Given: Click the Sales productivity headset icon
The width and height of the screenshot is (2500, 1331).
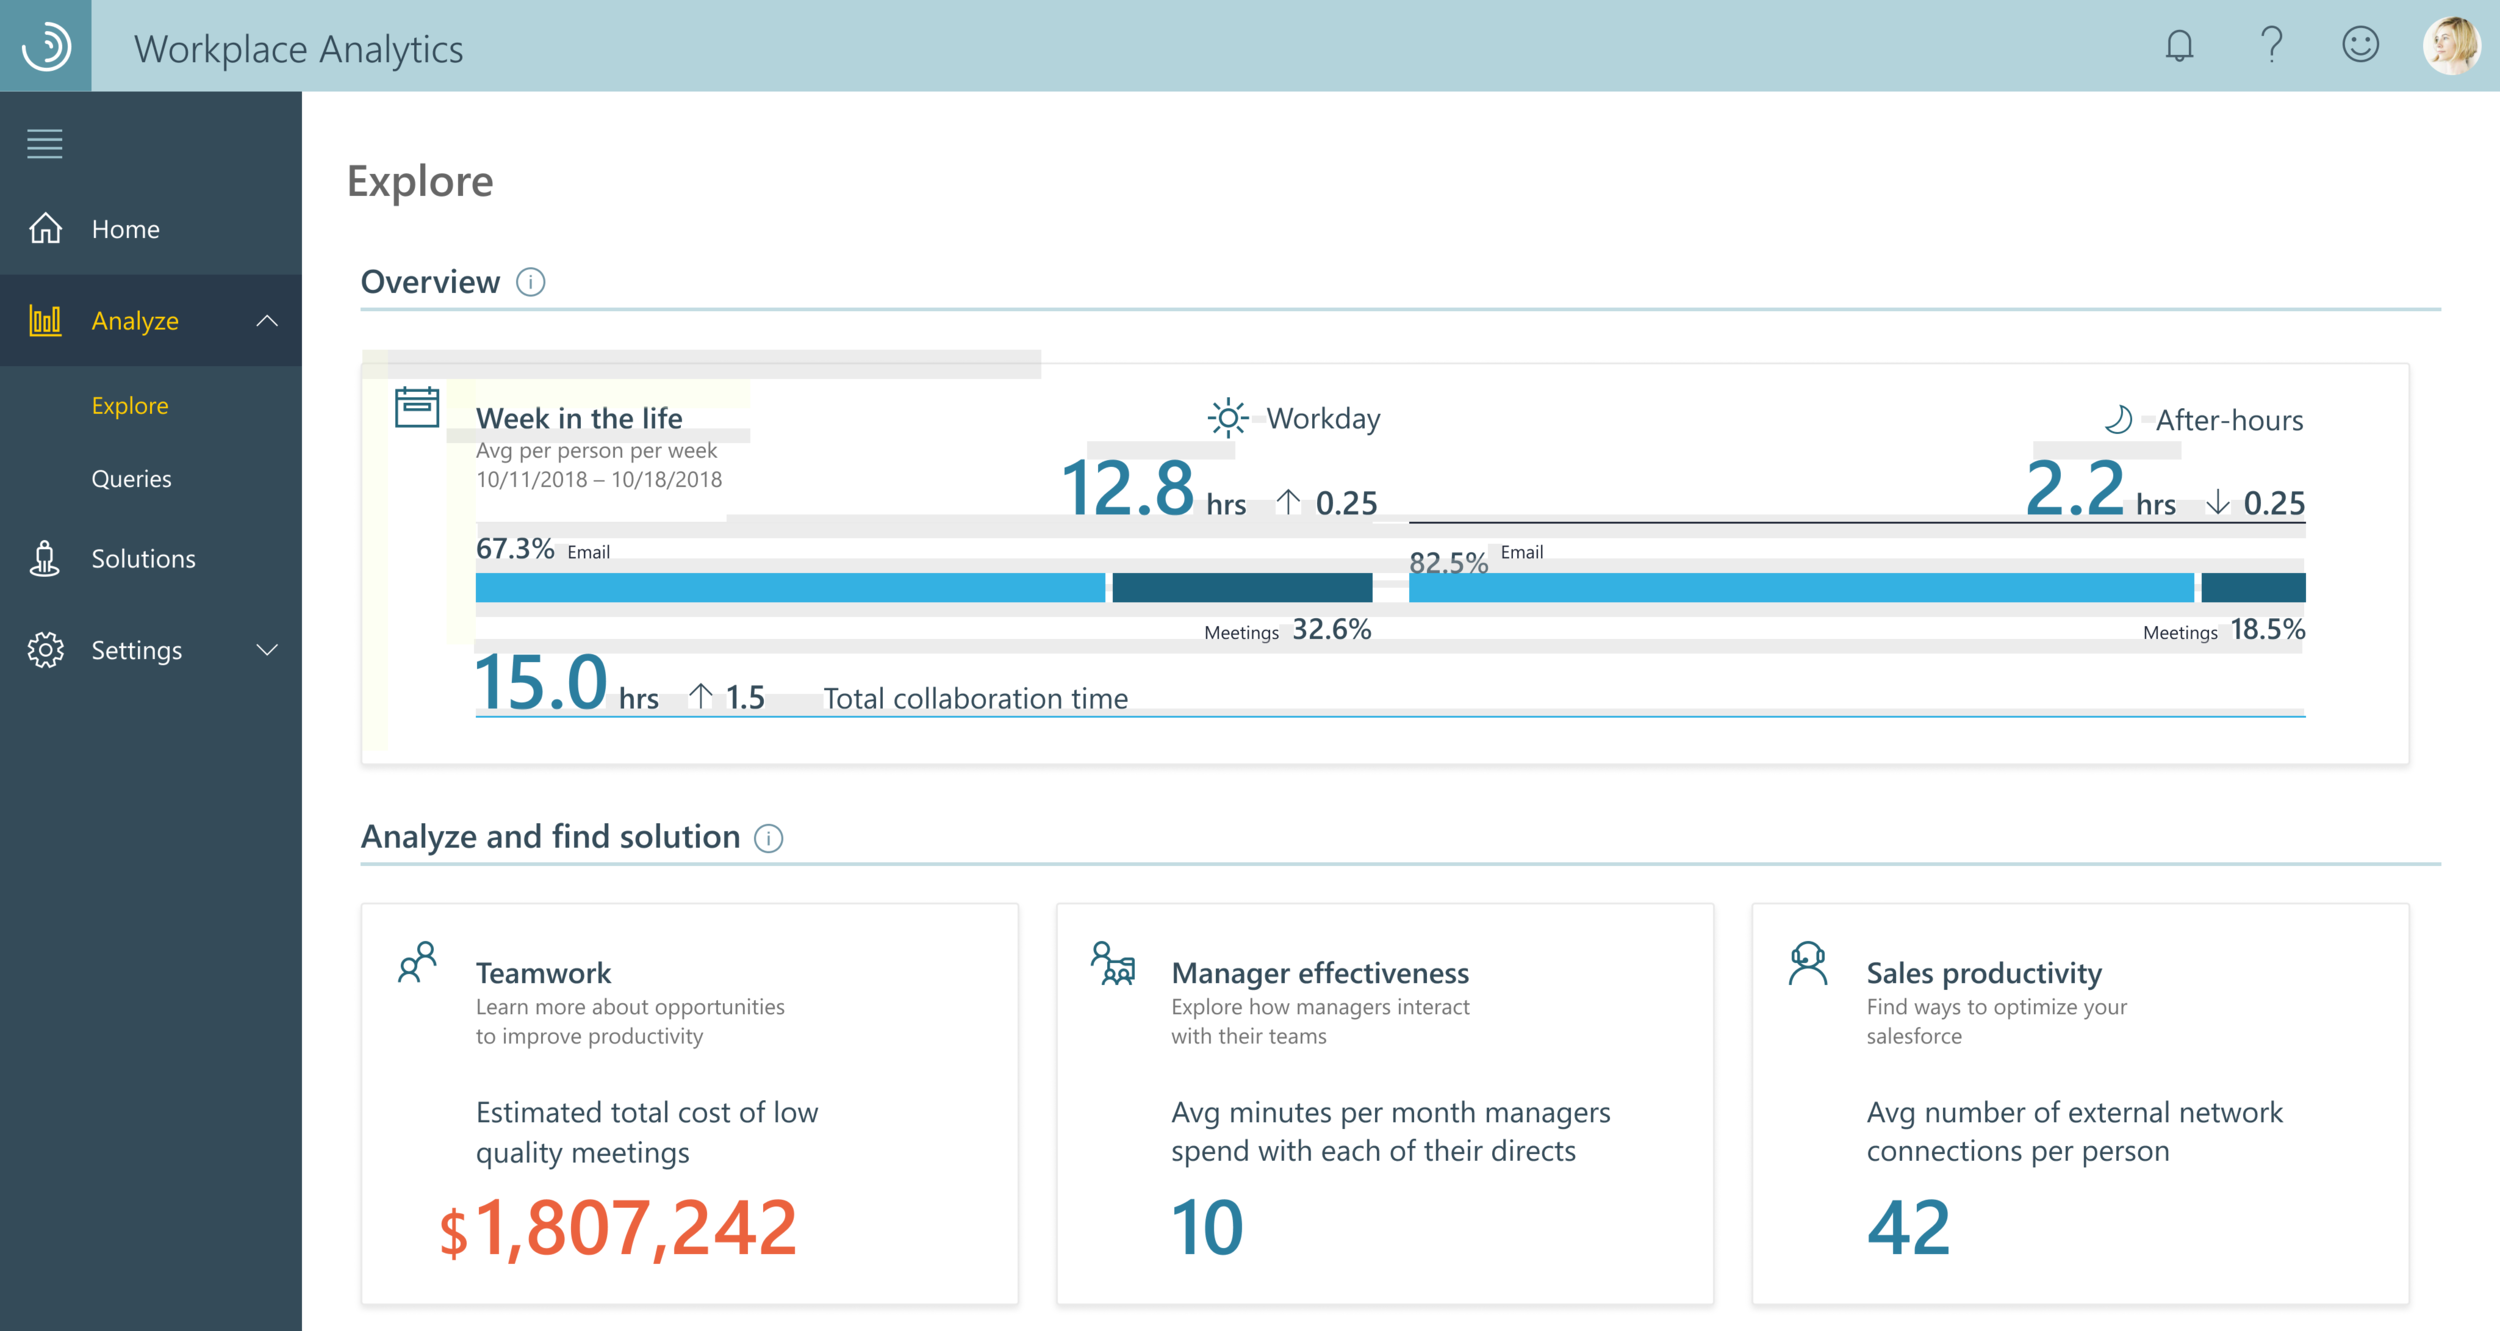Looking at the screenshot, I should click(x=1807, y=965).
